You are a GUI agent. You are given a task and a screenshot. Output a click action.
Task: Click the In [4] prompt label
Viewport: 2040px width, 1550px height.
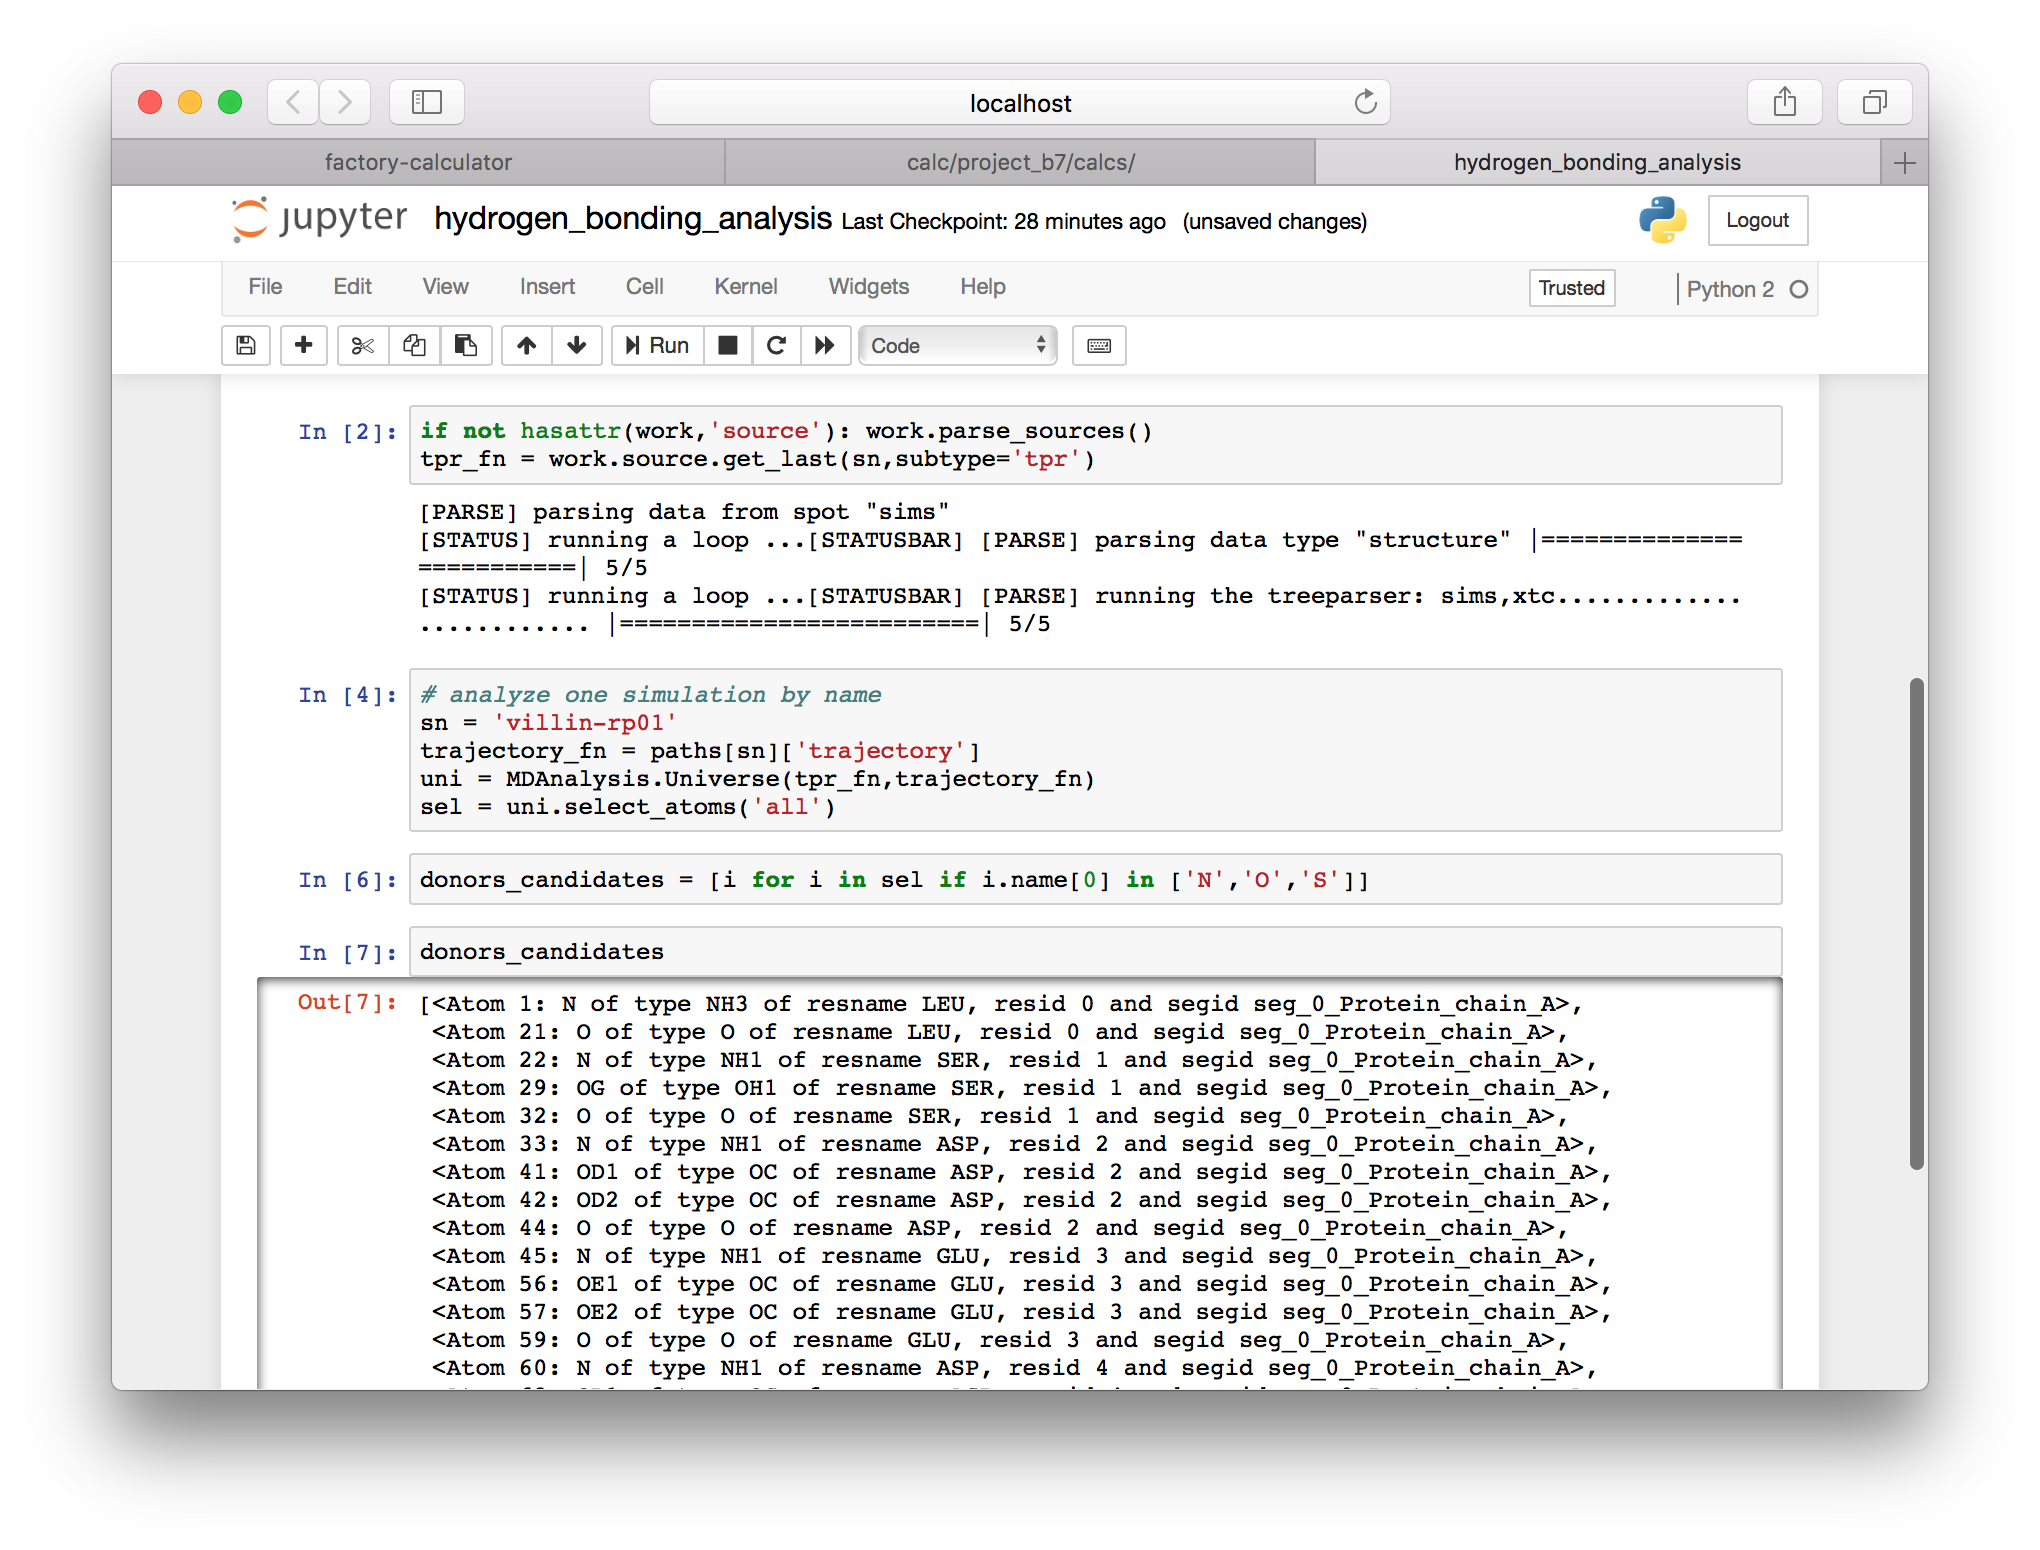tap(348, 695)
